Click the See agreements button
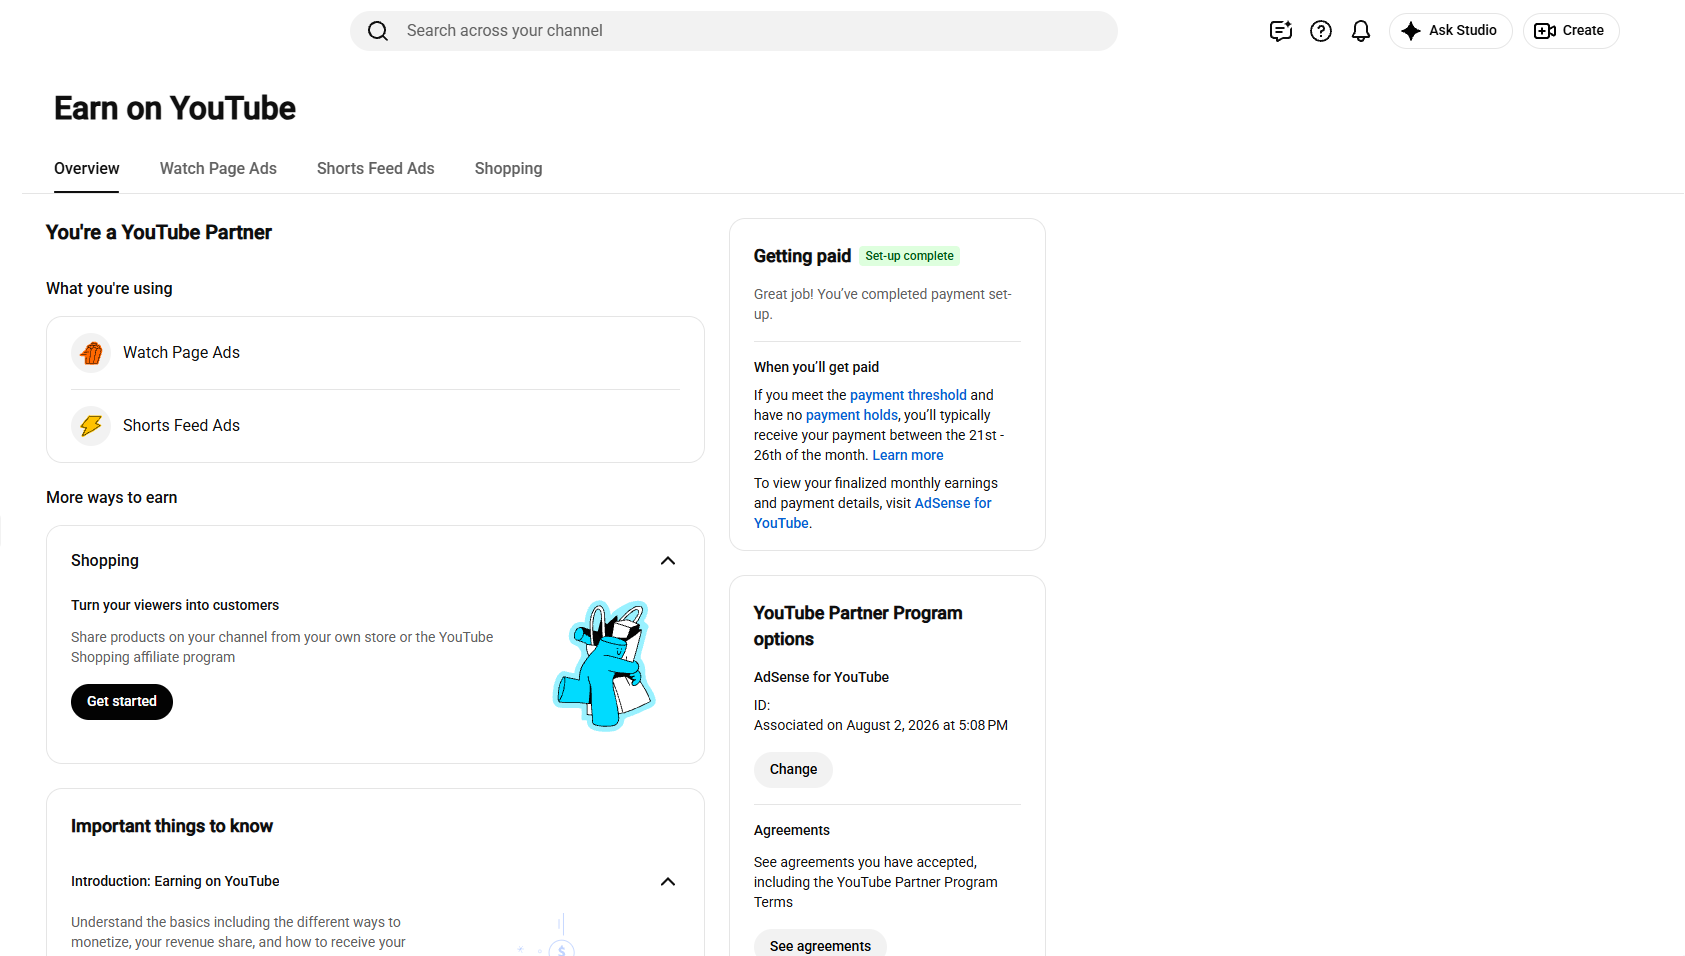 pos(820,946)
